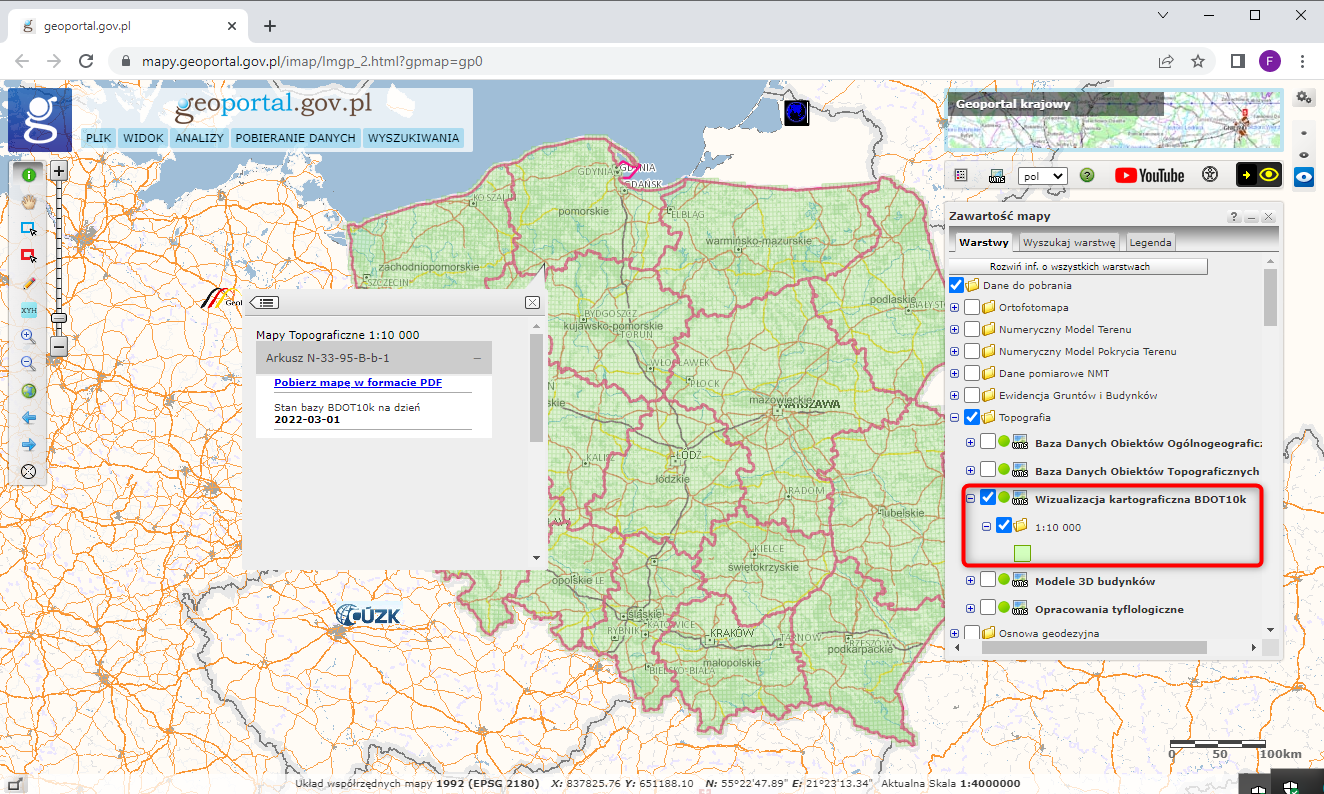Enable the Ortofotomapa layer checkbox

[x=972, y=307]
